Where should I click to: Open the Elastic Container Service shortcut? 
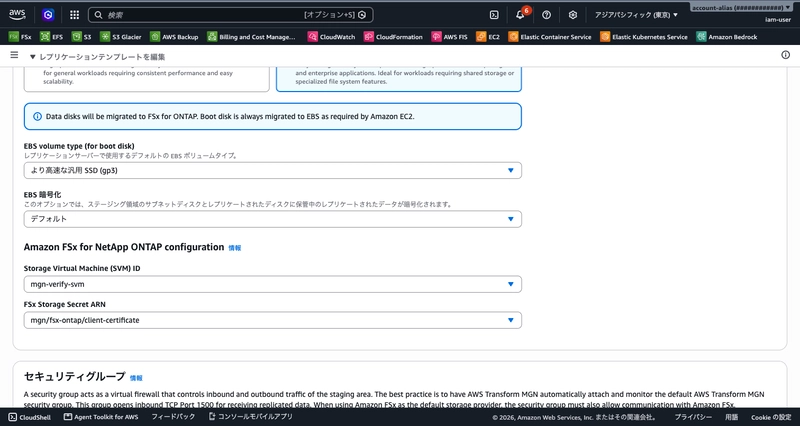coord(550,37)
